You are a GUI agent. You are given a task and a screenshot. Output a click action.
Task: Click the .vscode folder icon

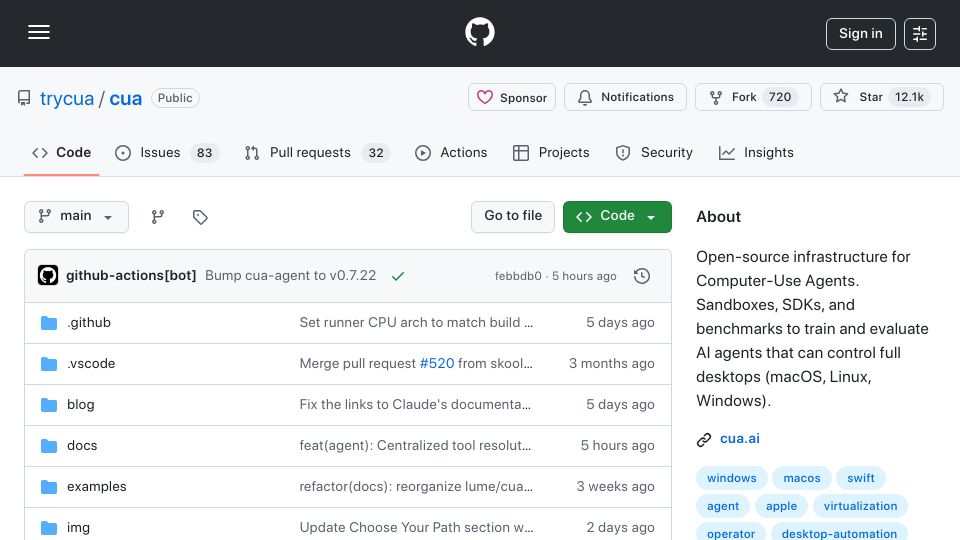click(x=49, y=364)
